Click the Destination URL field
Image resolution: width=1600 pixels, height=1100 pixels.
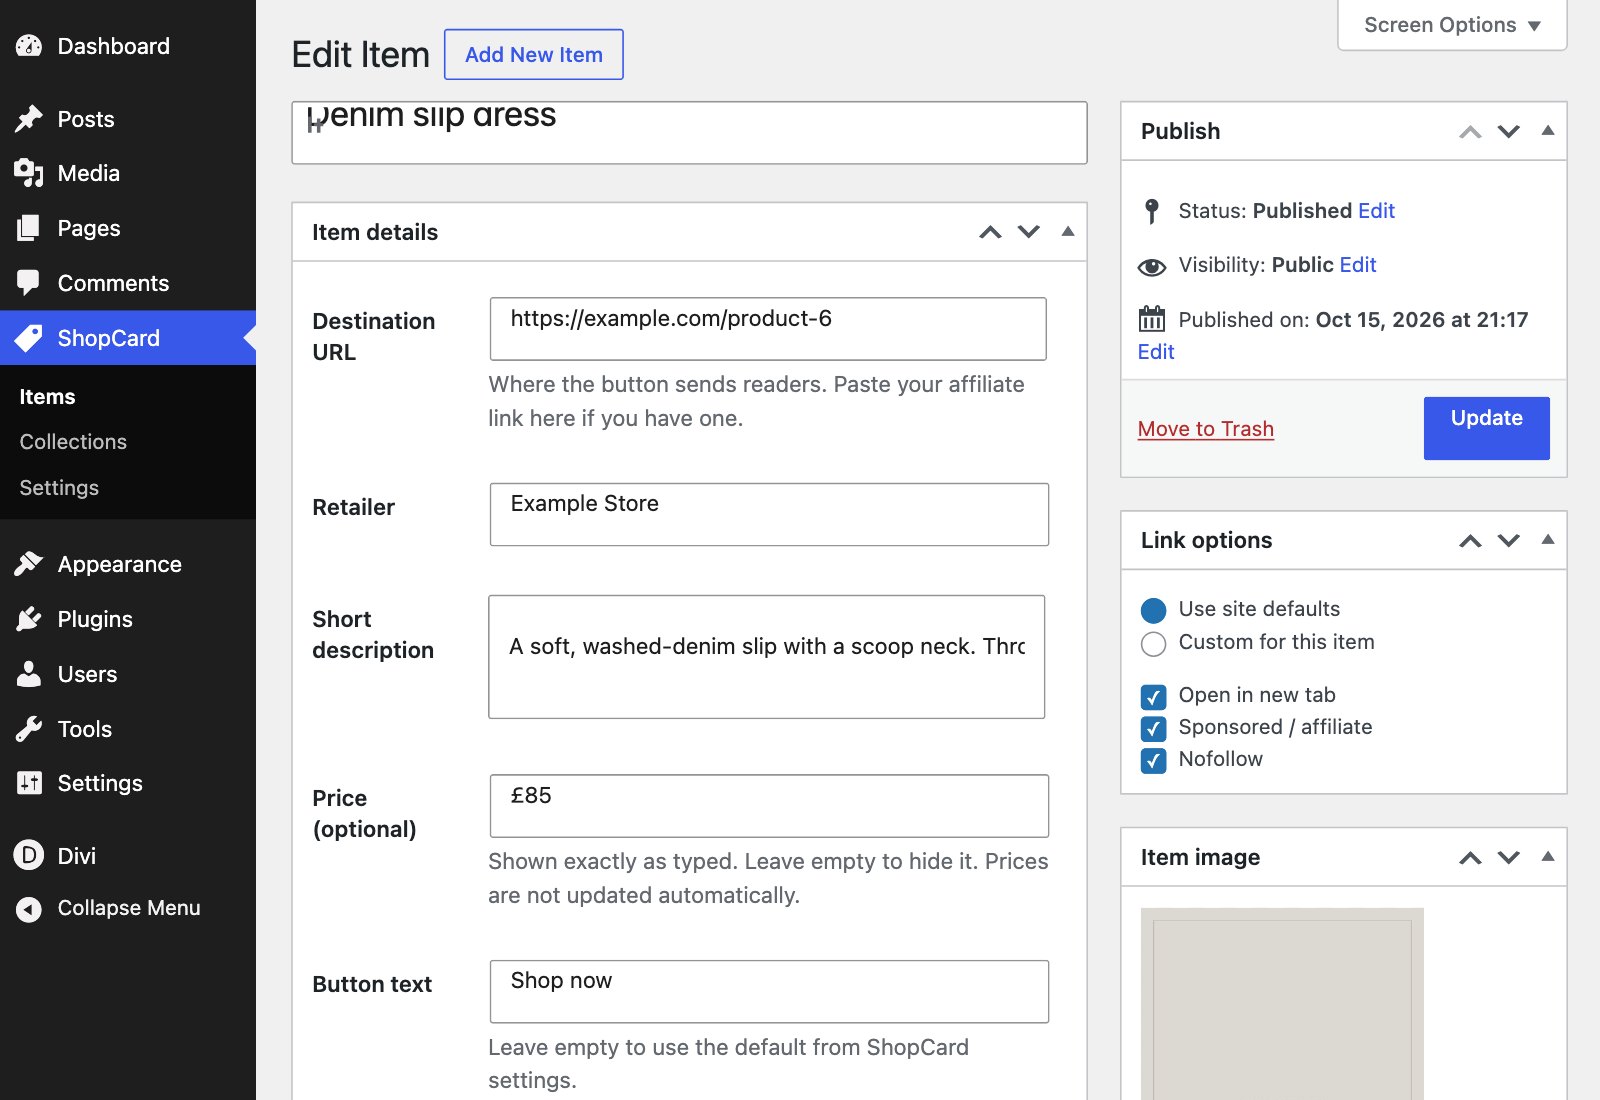pyautogui.click(x=768, y=329)
